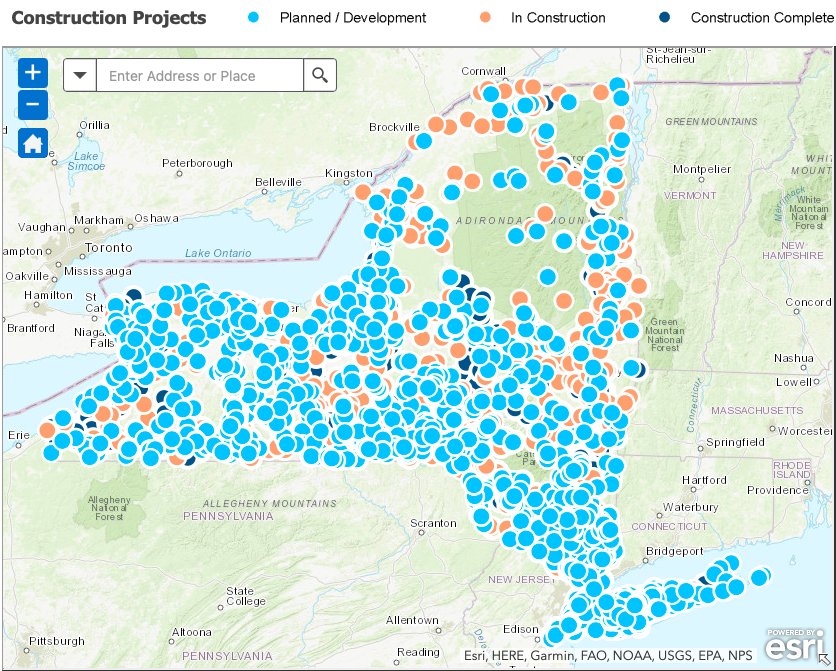Click the Toronto label on the map
This screenshot has height=671, width=836.
pyautogui.click(x=108, y=247)
